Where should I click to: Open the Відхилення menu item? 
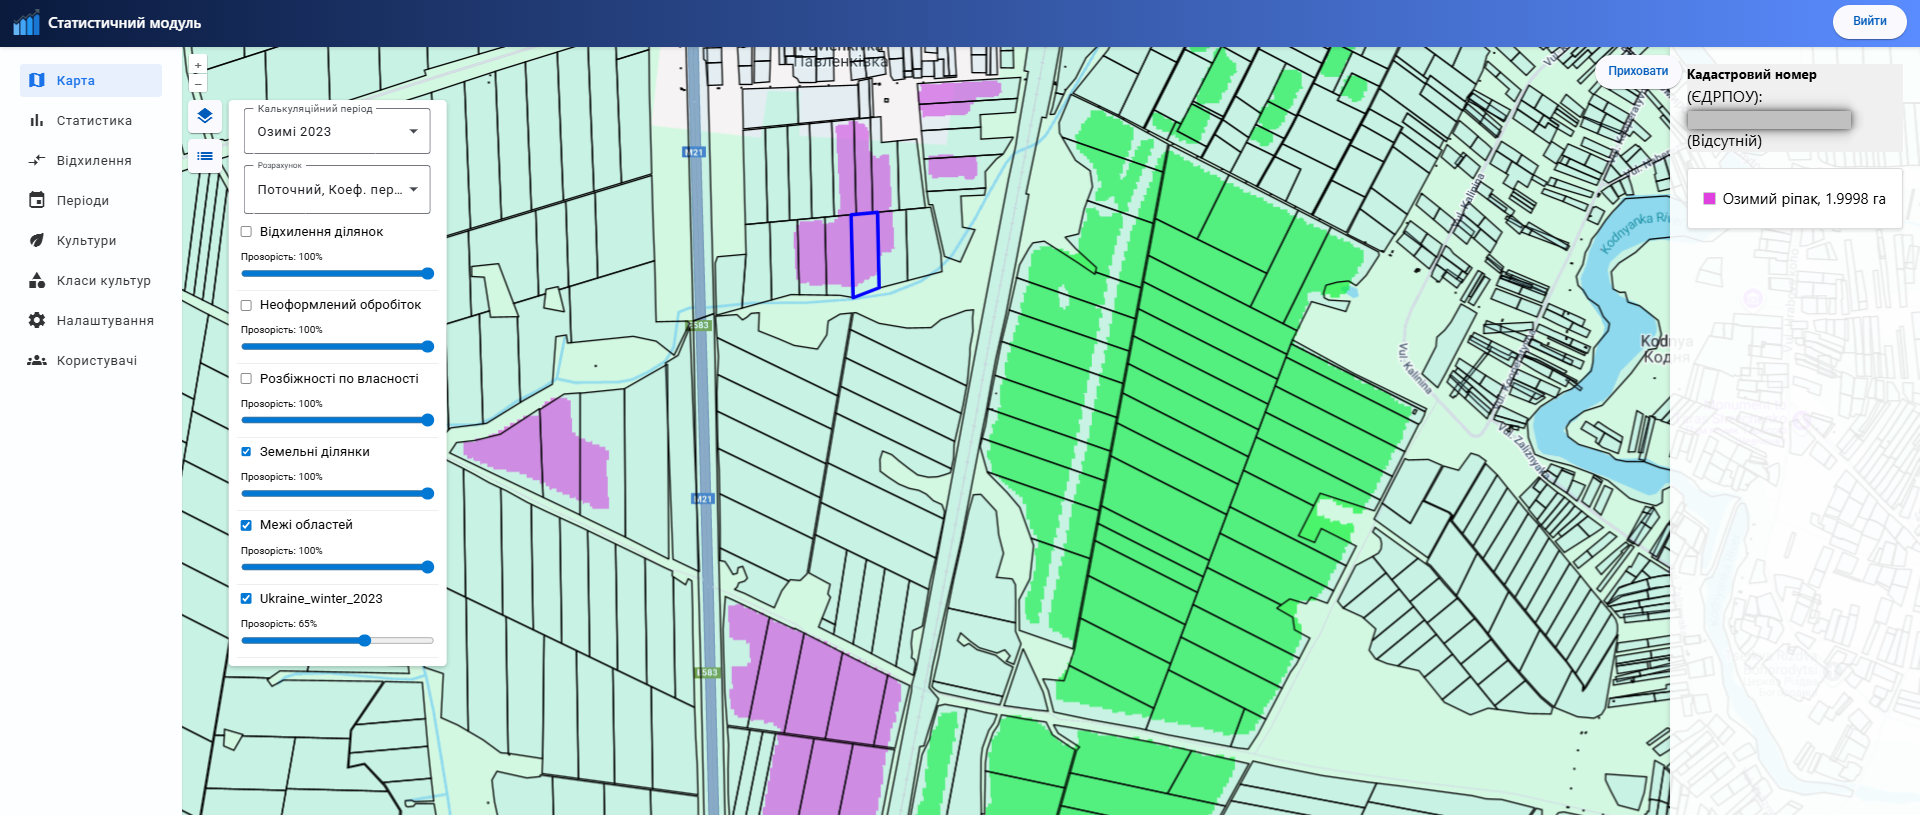pyautogui.click(x=94, y=161)
